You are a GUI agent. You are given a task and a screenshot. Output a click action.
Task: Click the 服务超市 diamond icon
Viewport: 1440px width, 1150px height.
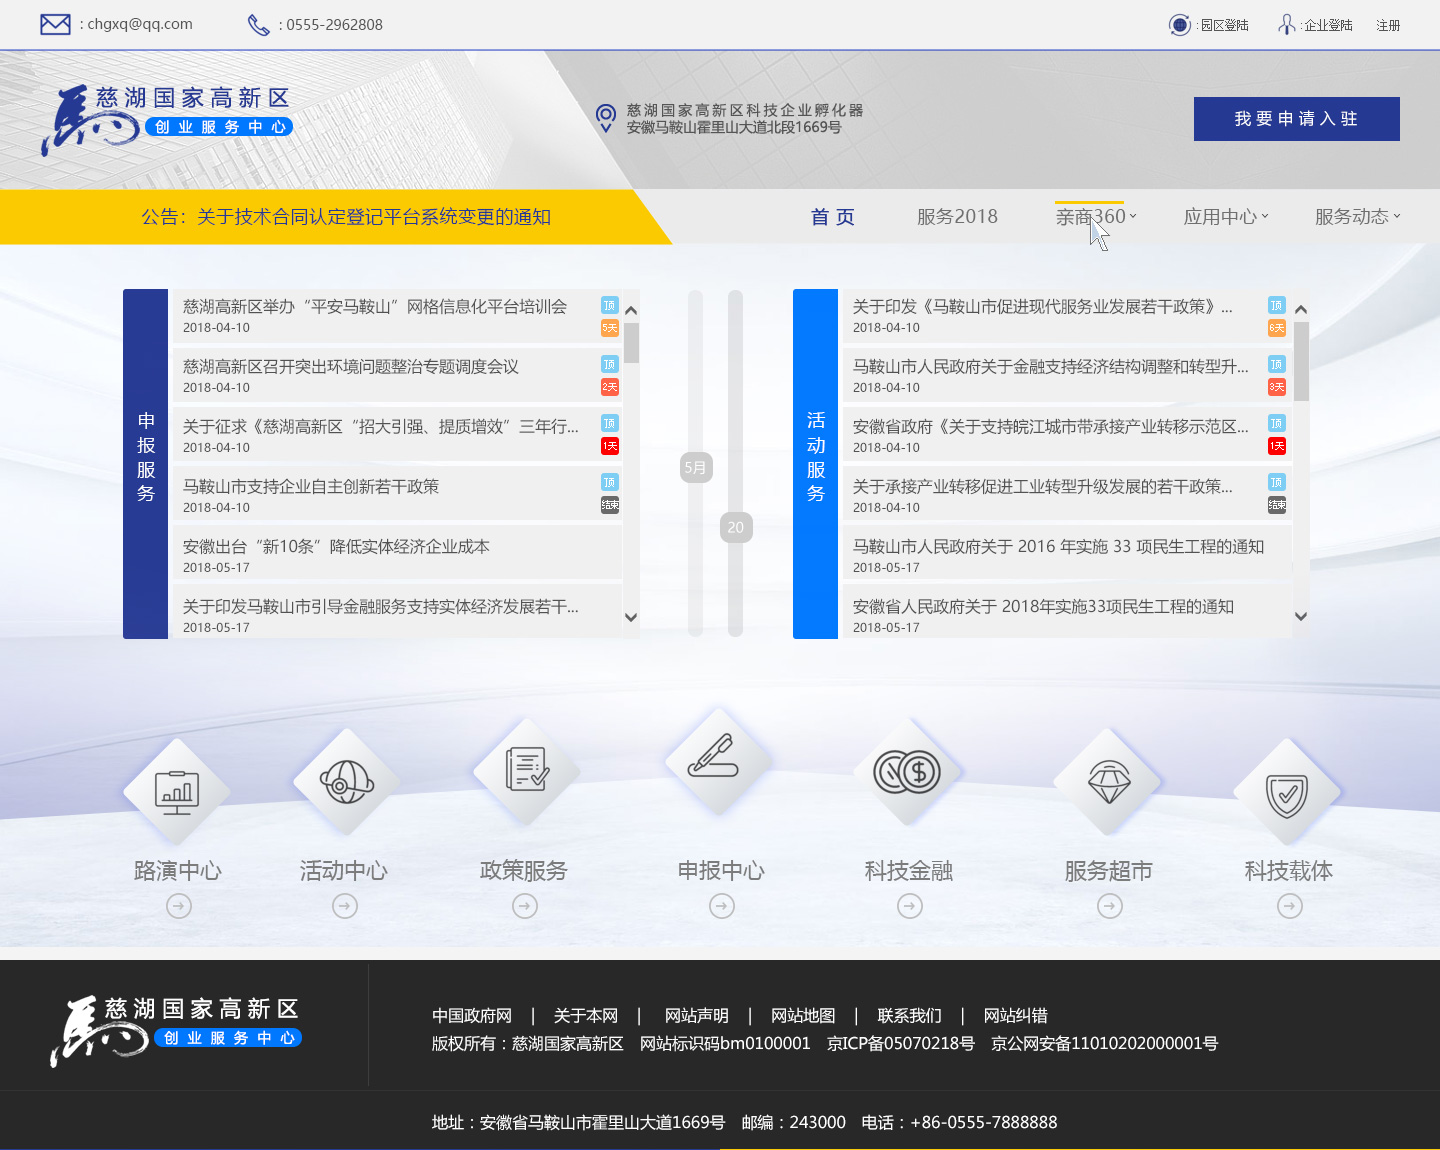pyautogui.click(x=1108, y=781)
